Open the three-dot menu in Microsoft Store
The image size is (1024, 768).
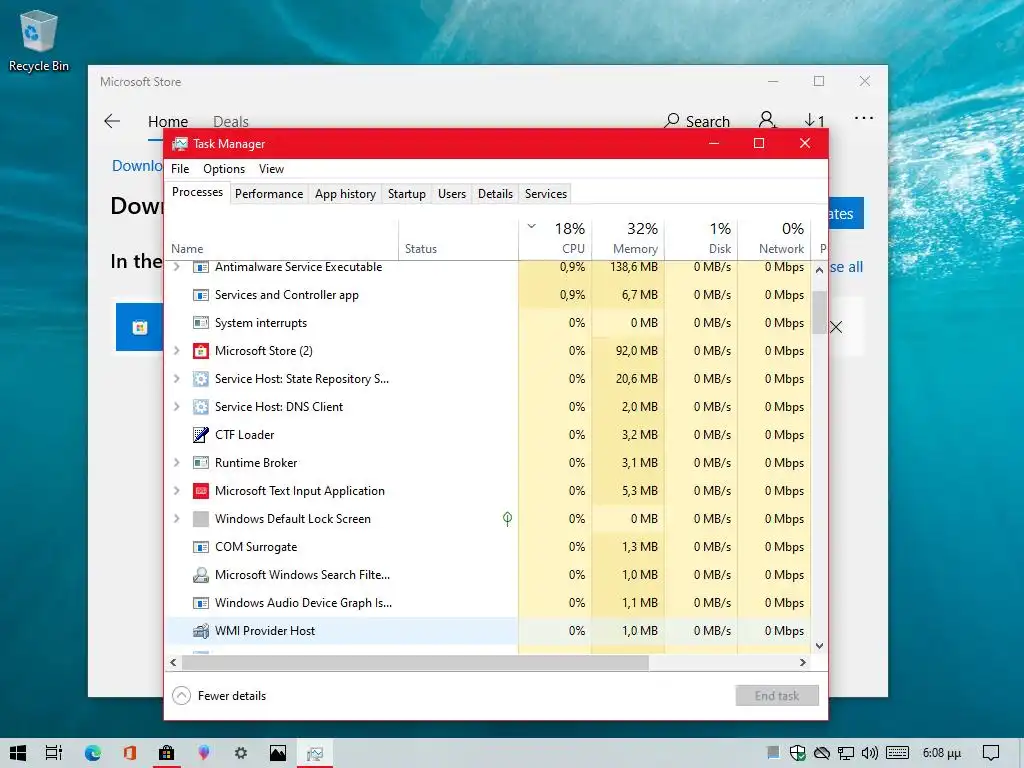pyautogui.click(x=863, y=118)
